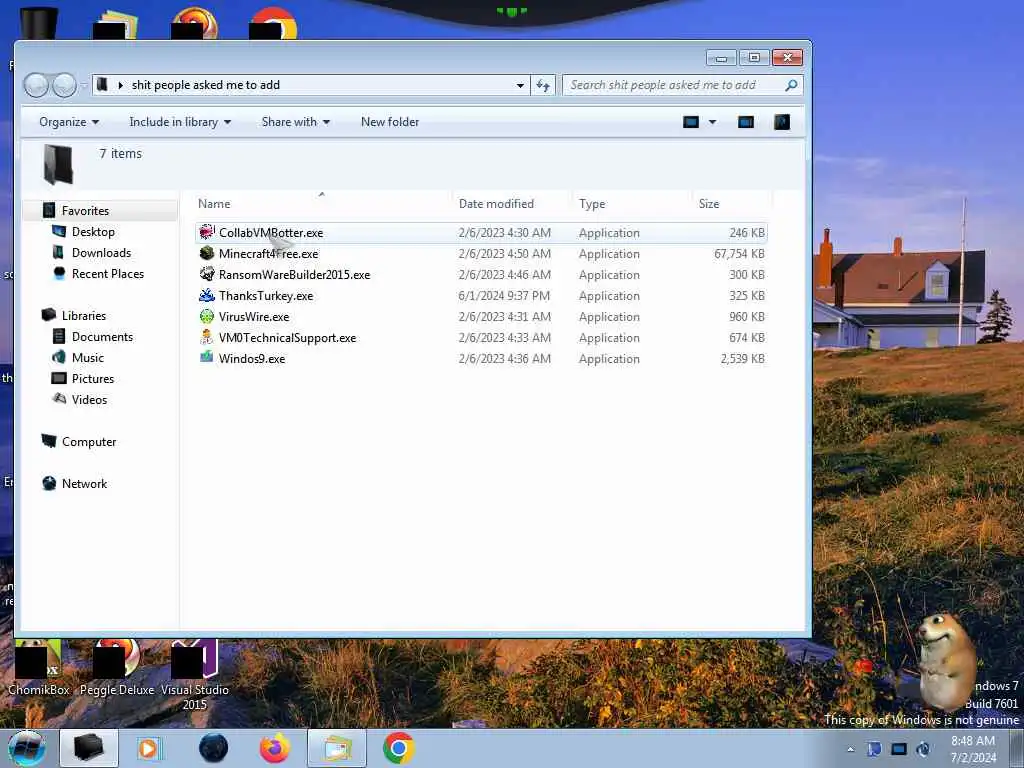Select the VirusWire.exe file icon
Image resolution: width=1024 pixels, height=768 pixels.
(x=206, y=316)
